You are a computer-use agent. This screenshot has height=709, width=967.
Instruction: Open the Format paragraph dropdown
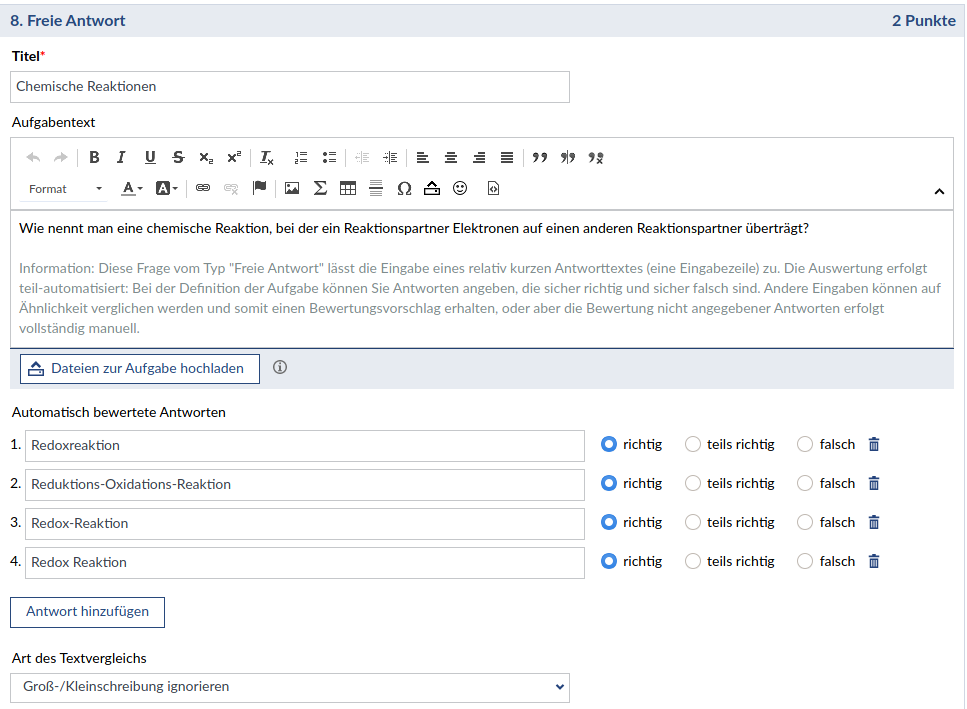pos(65,189)
